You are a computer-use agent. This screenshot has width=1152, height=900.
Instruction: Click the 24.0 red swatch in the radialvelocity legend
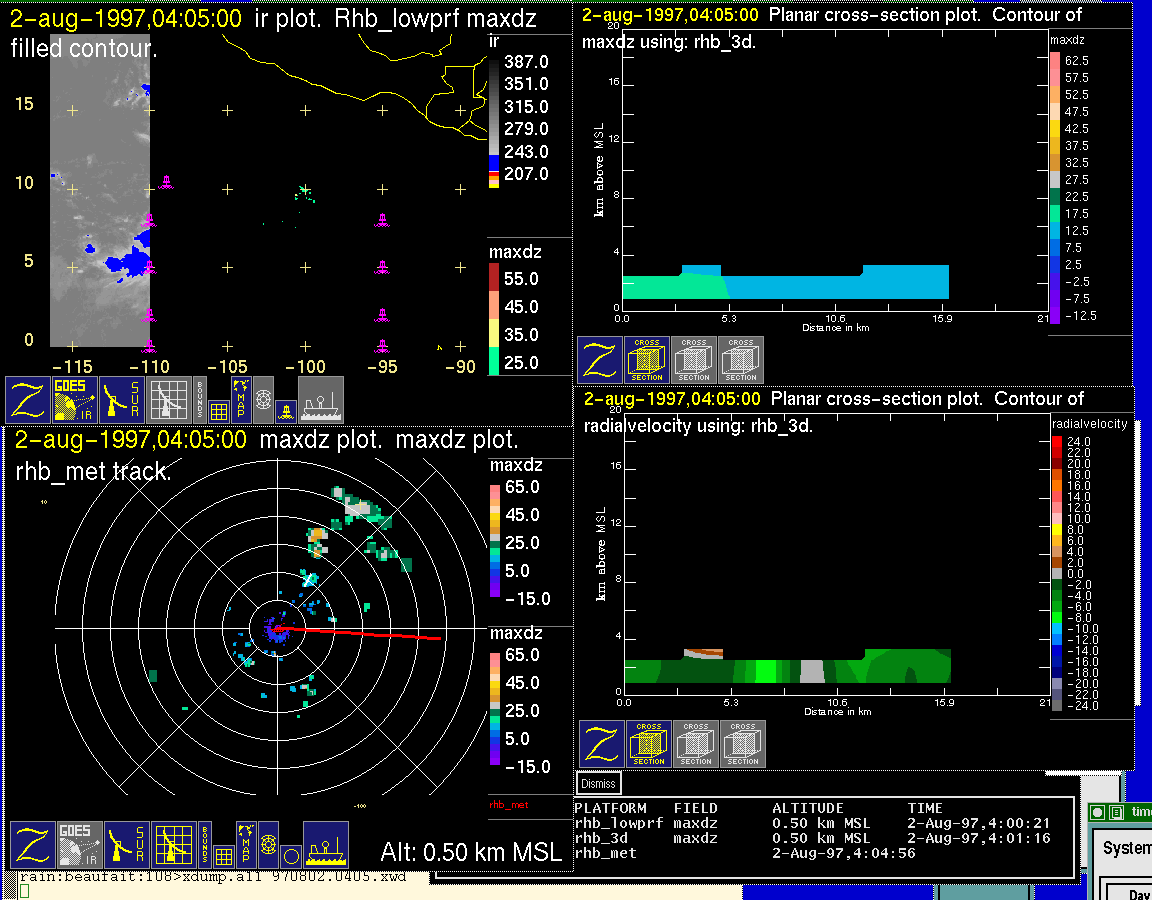1058,441
